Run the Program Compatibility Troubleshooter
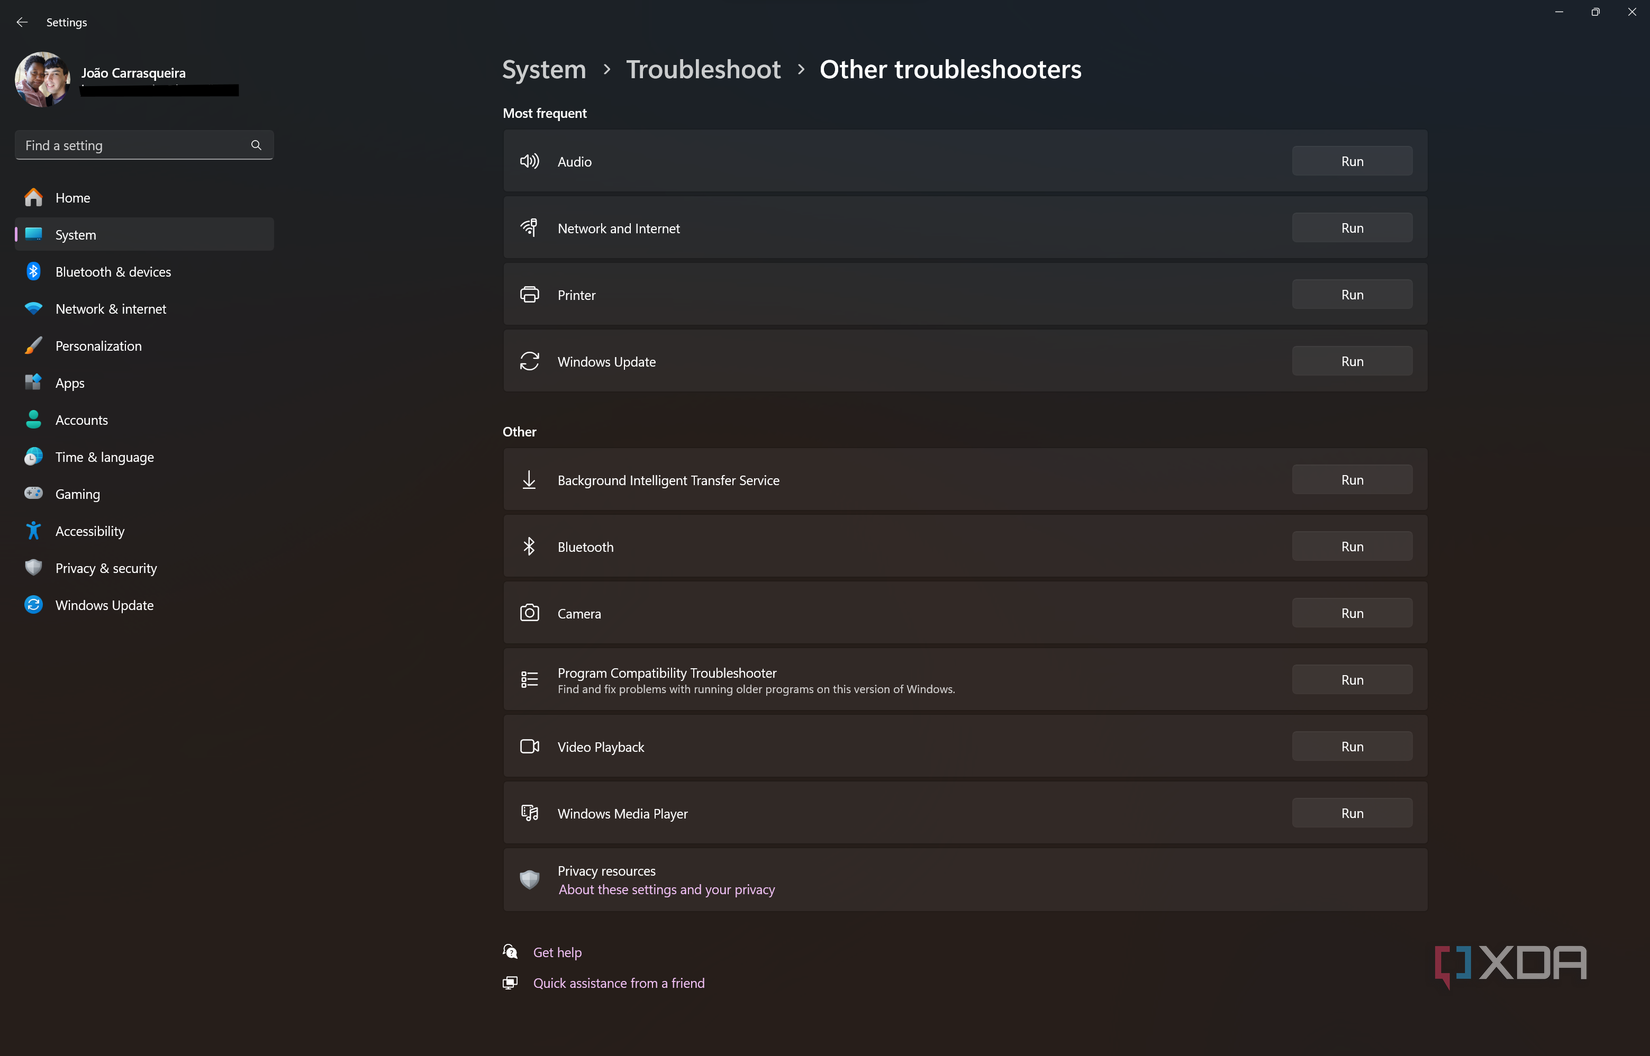This screenshot has width=1650, height=1056. (1352, 680)
